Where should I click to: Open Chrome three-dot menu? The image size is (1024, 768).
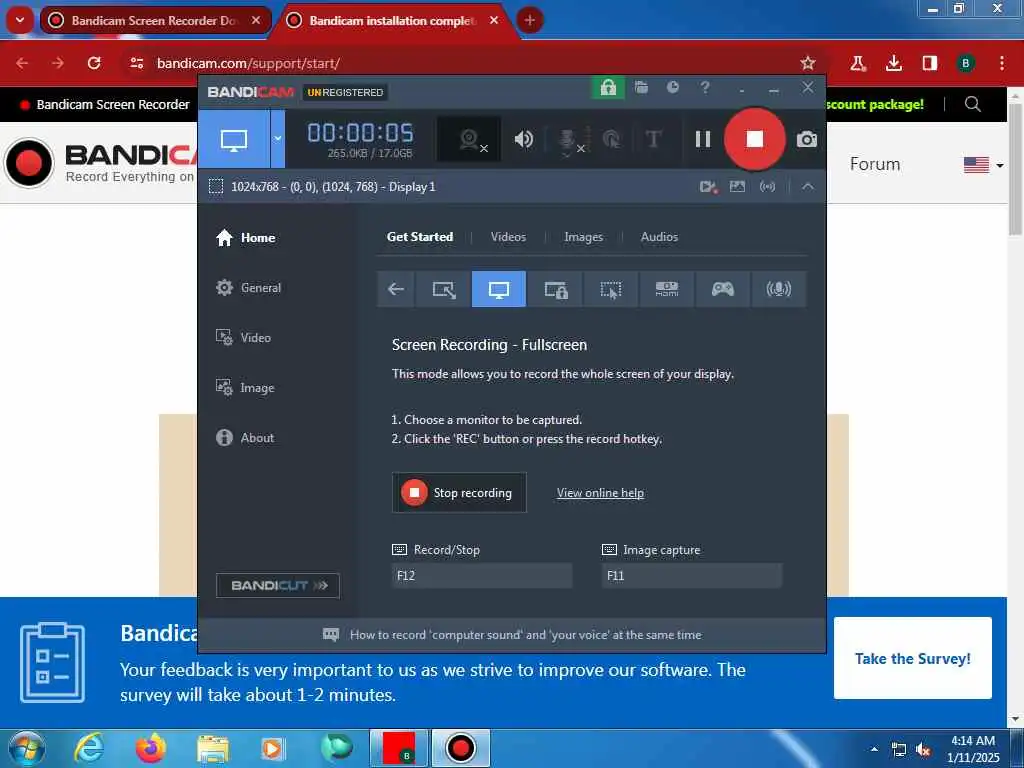click(1002, 63)
